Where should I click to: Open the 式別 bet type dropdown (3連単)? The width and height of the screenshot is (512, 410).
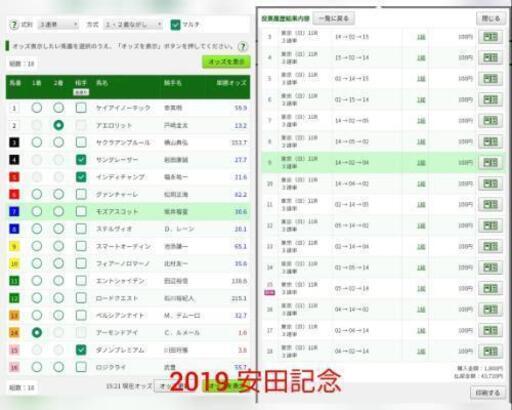(58, 25)
